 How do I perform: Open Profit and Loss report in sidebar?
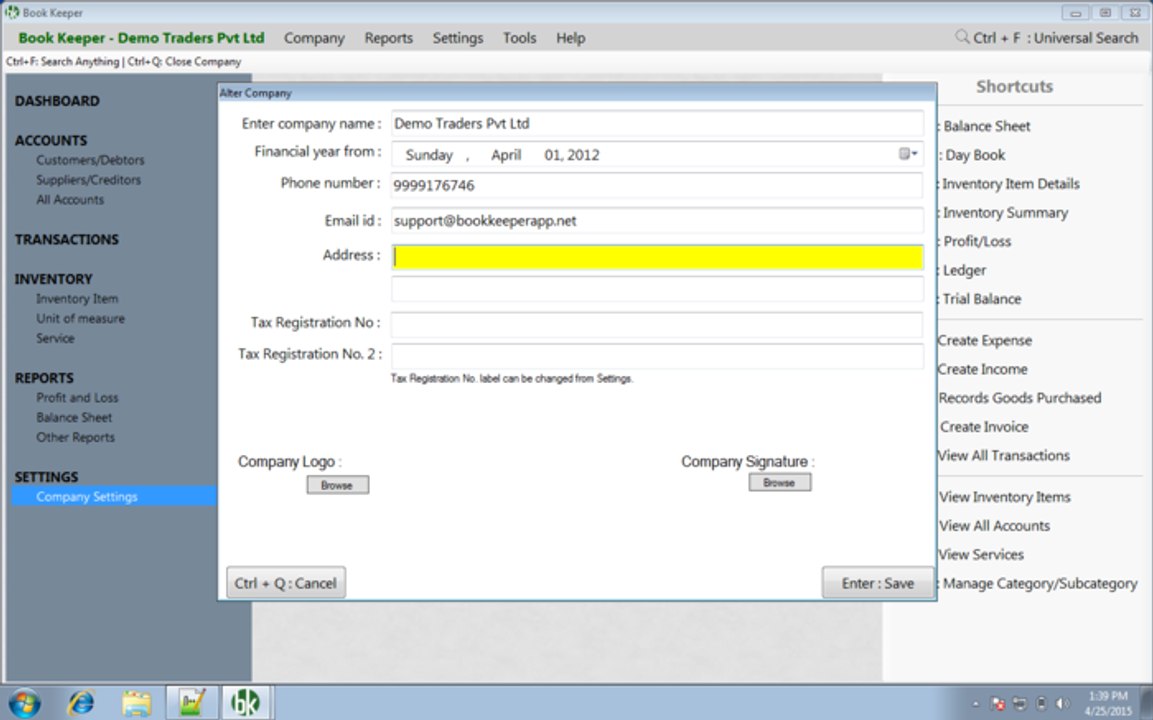[77, 397]
